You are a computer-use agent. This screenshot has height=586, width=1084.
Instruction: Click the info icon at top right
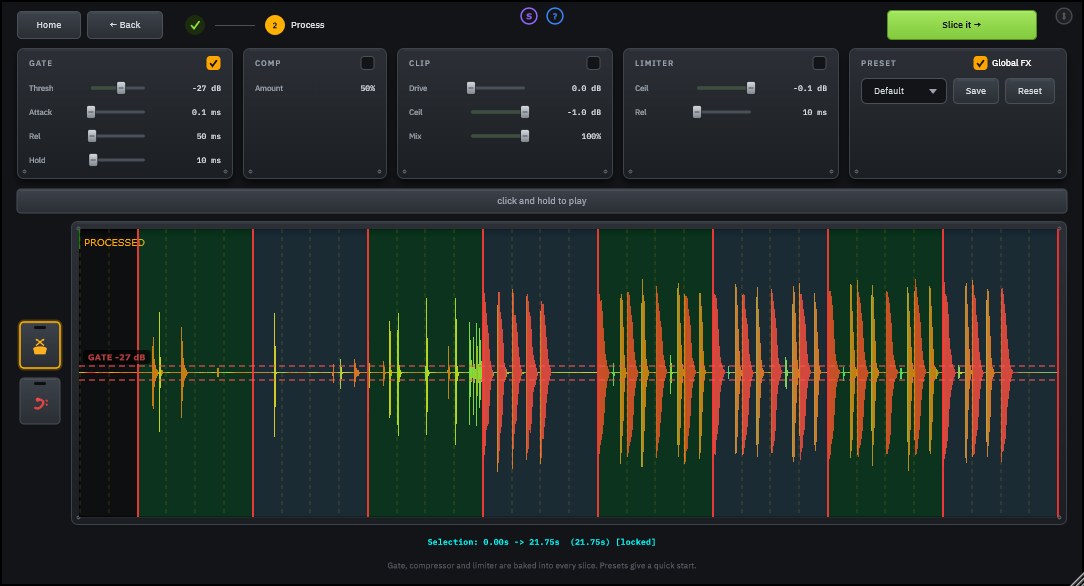click(x=1063, y=15)
